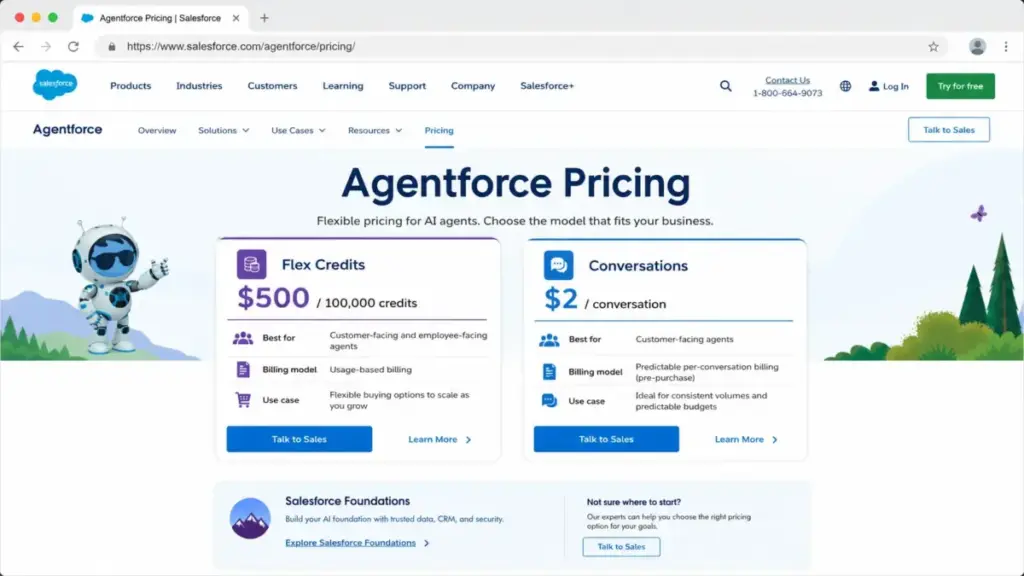1024x576 pixels.
Task: Click Learn More in Conversations card
Action: [746, 440]
